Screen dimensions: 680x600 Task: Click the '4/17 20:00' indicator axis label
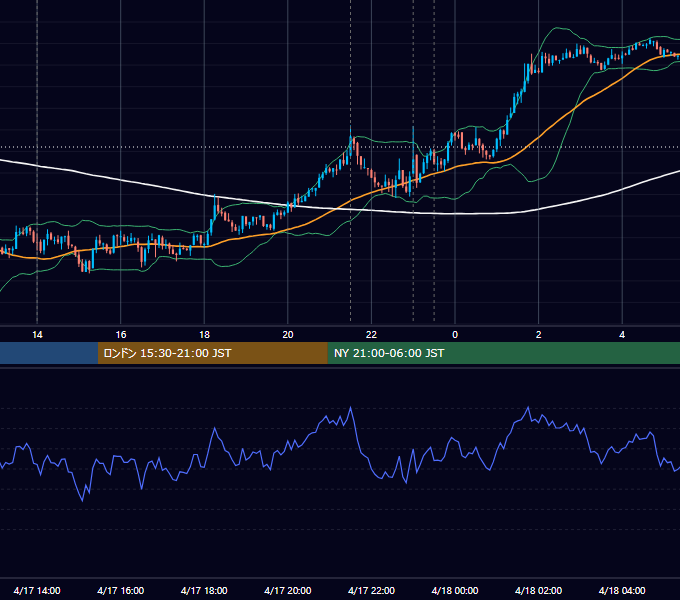tap(288, 590)
